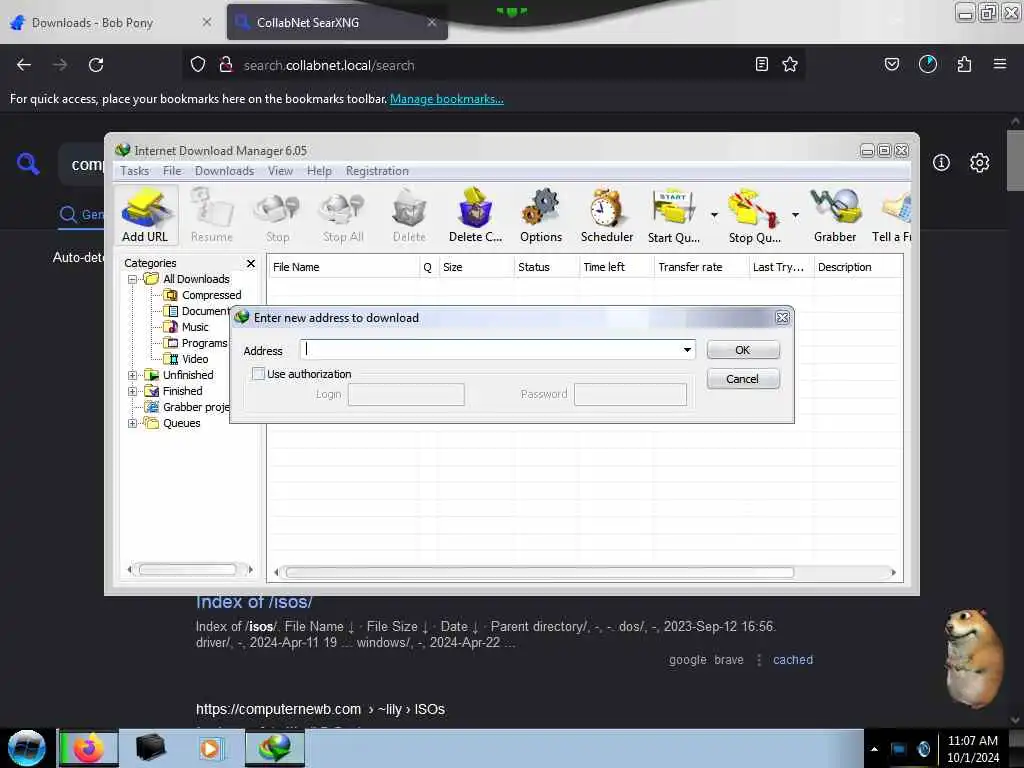Click the Stop All toolbar icon
The width and height of the screenshot is (1024, 768).
pyautogui.click(x=343, y=215)
